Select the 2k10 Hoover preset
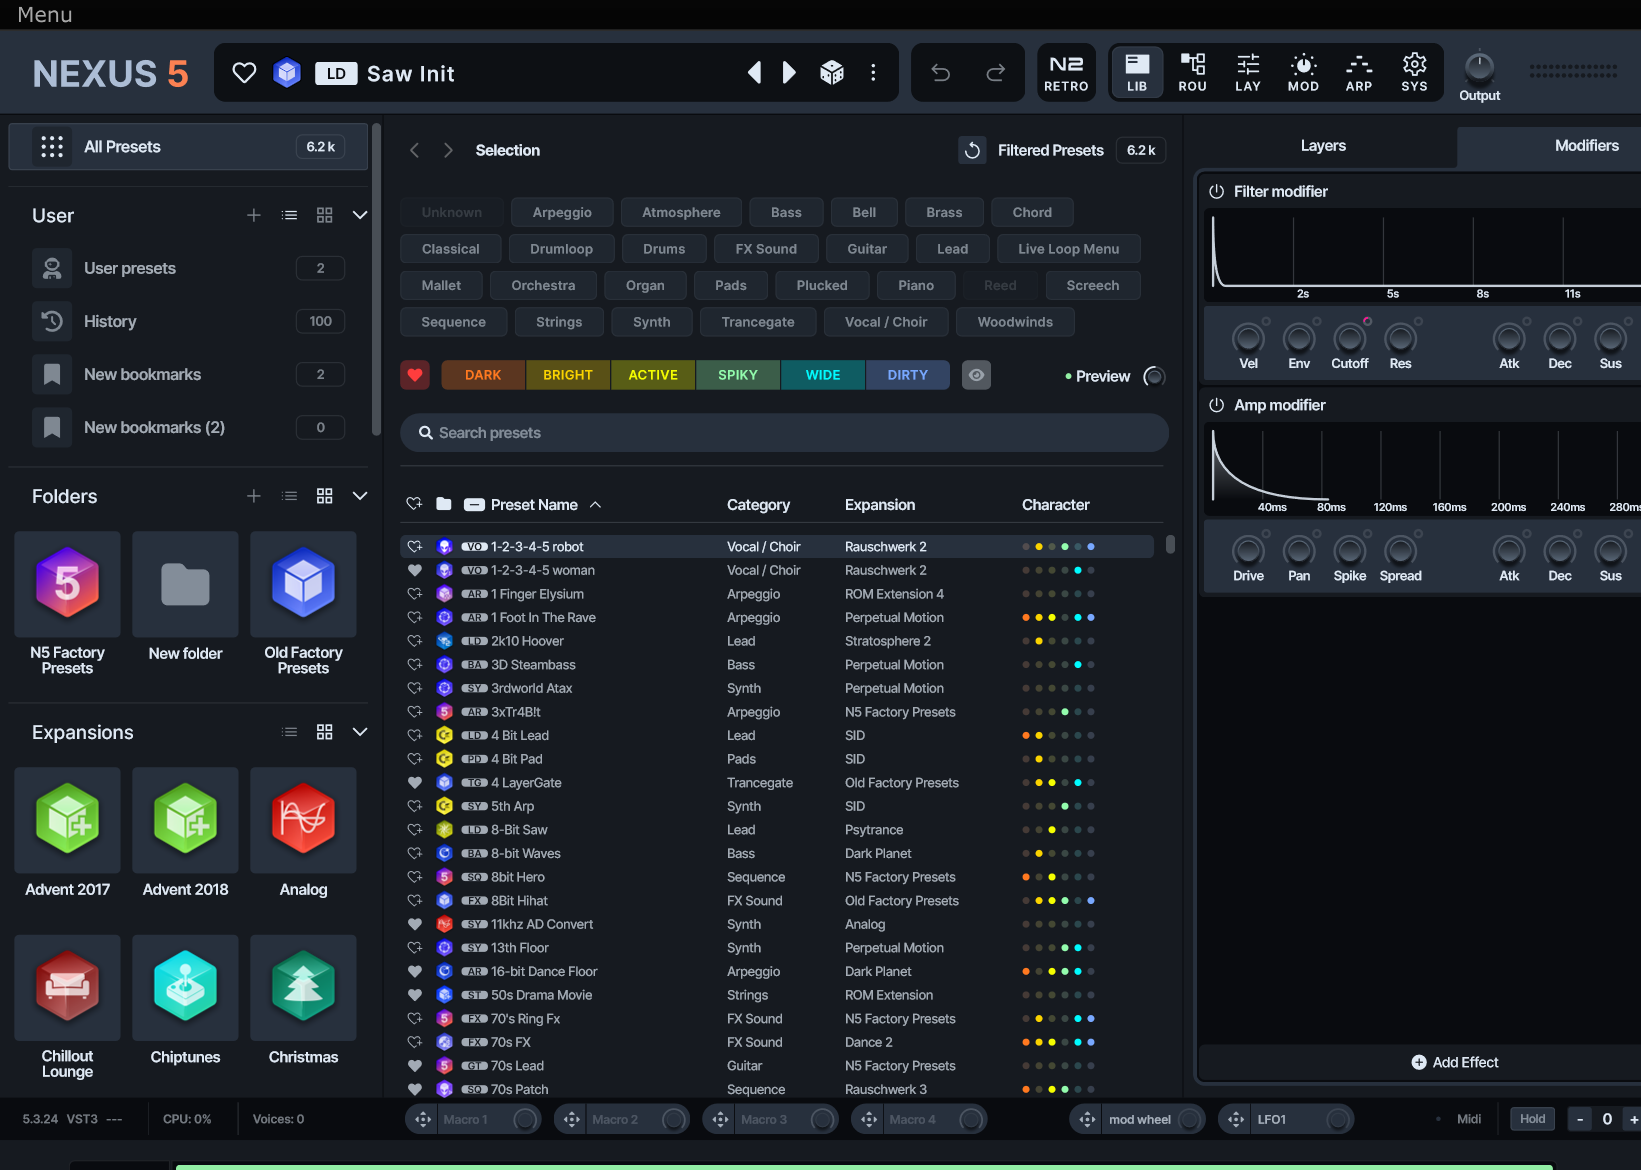The height and width of the screenshot is (1170, 1641). tap(777, 641)
